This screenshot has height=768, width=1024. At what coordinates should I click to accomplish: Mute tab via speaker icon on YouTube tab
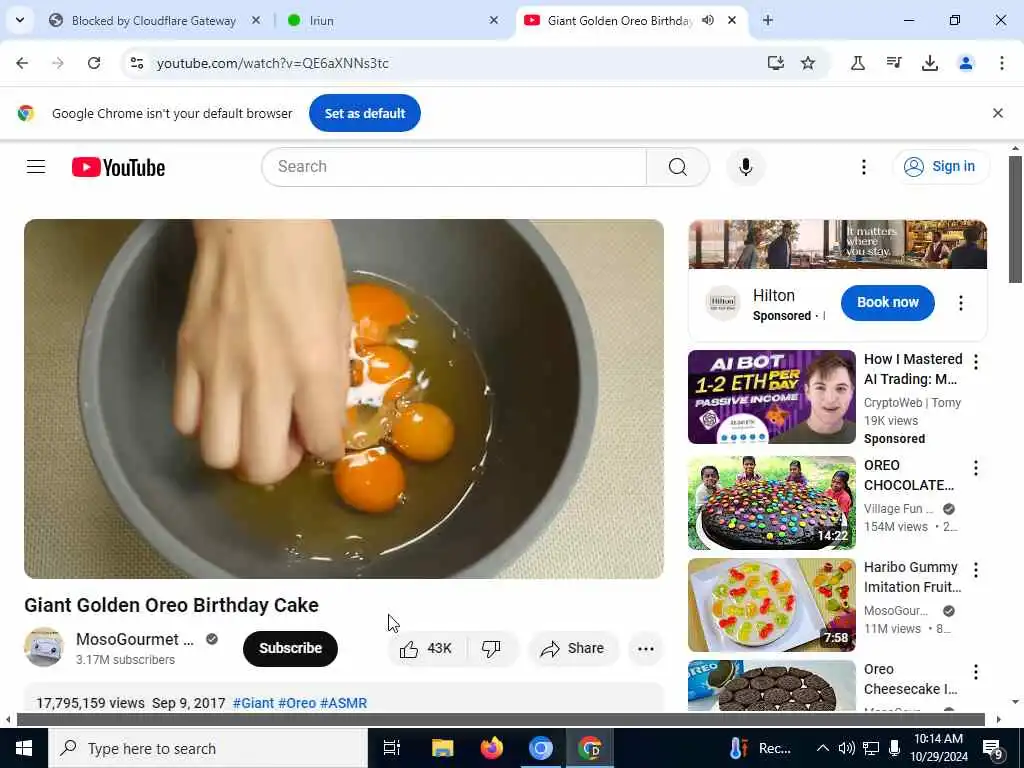click(708, 20)
